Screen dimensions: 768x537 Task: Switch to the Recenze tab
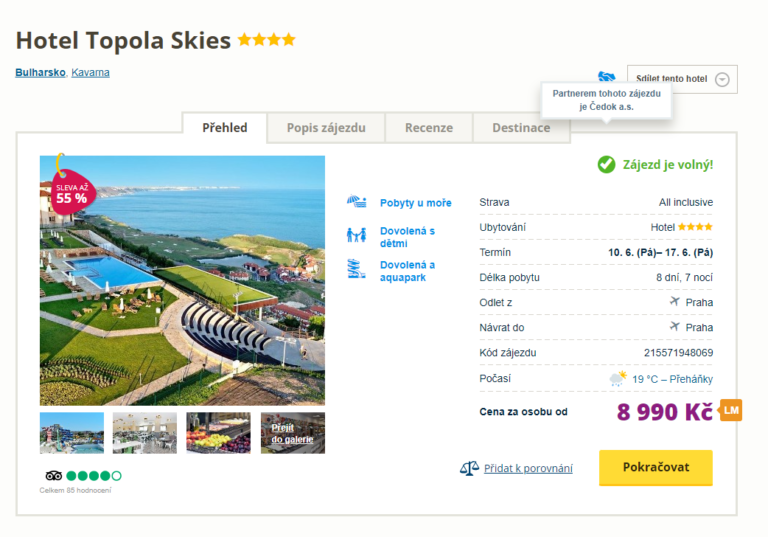[428, 128]
